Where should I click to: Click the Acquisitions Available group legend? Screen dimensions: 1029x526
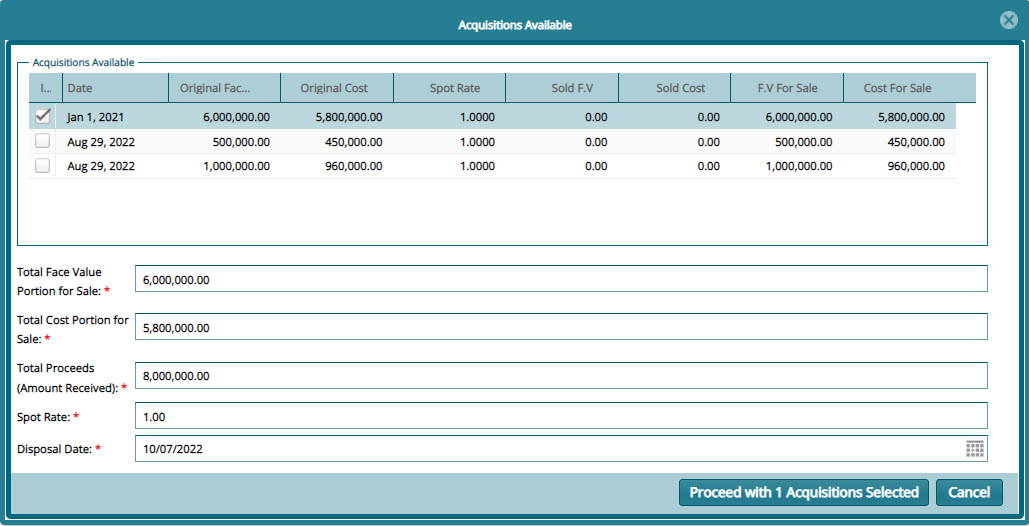point(83,62)
